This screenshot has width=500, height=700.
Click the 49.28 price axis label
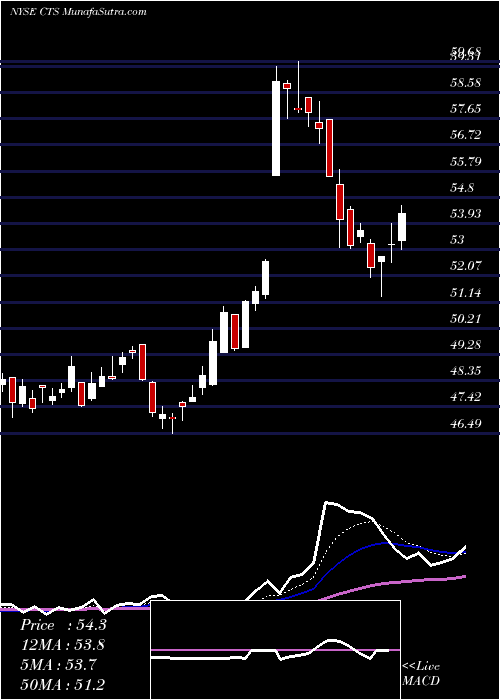coord(466,345)
